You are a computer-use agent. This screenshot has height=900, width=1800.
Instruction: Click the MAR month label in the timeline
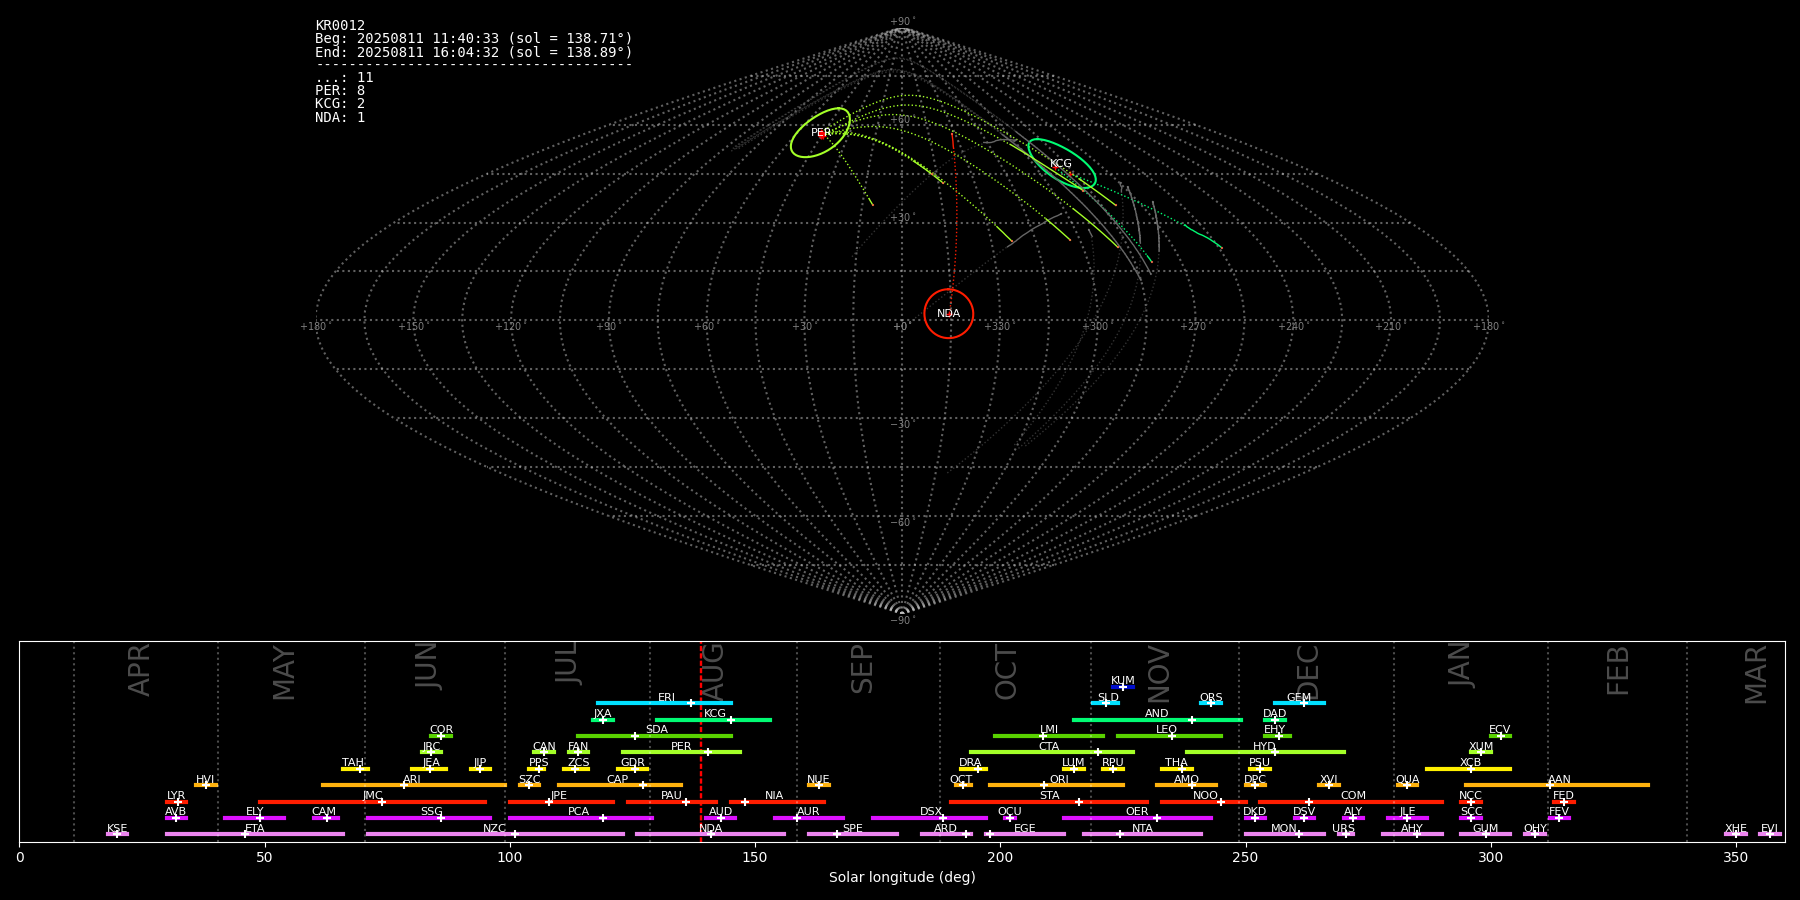[x=1756, y=674]
